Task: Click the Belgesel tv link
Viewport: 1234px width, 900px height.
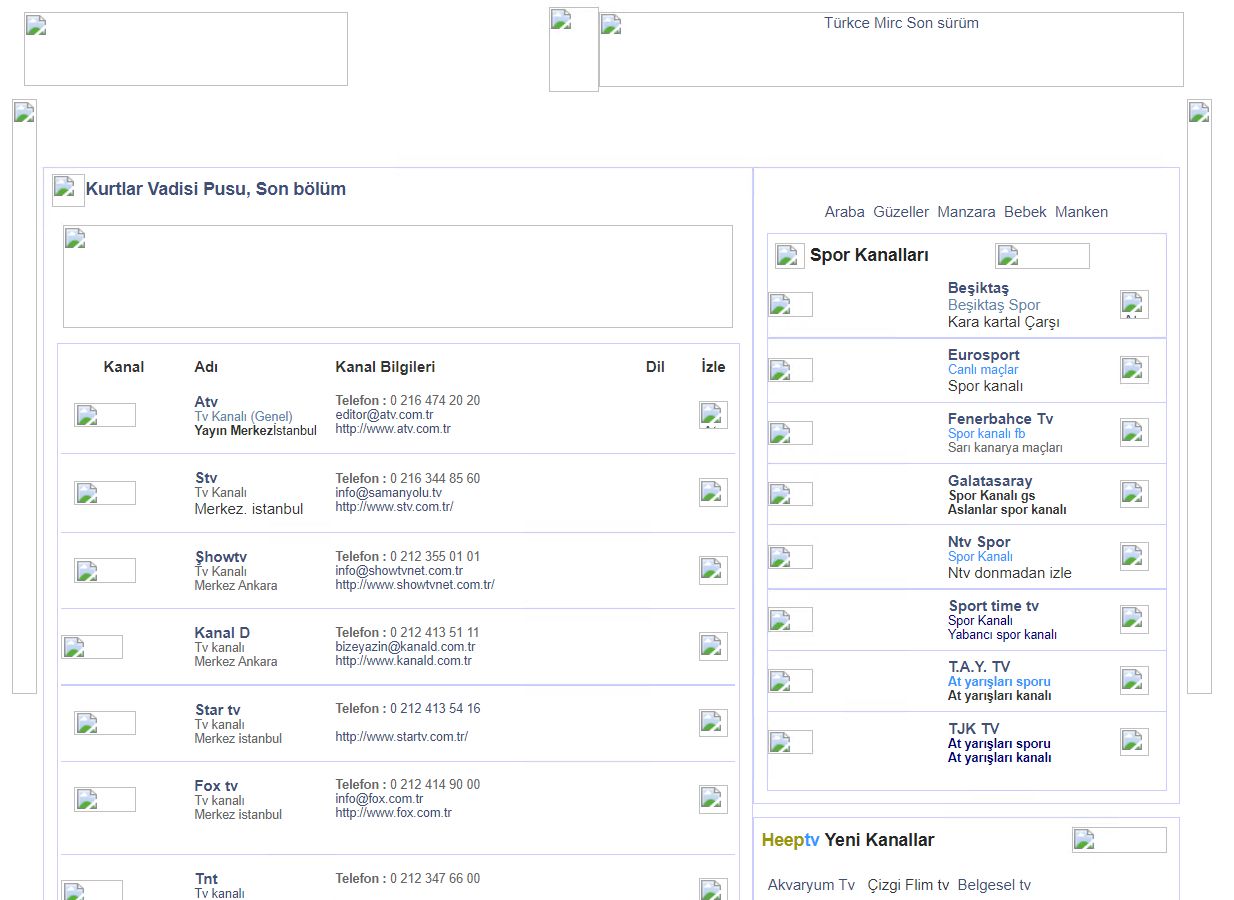Action: point(994,885)
